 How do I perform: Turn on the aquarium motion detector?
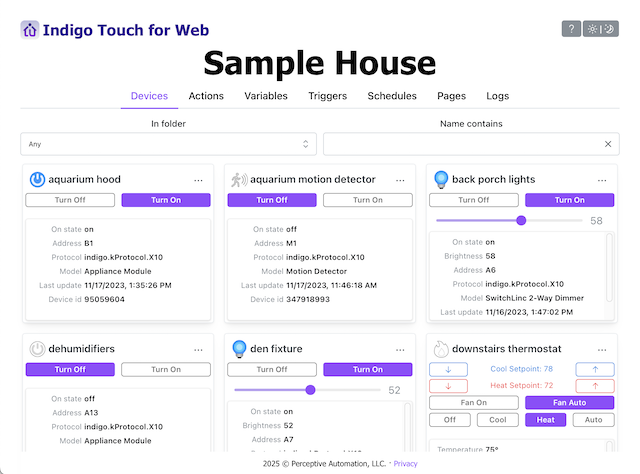368,200
